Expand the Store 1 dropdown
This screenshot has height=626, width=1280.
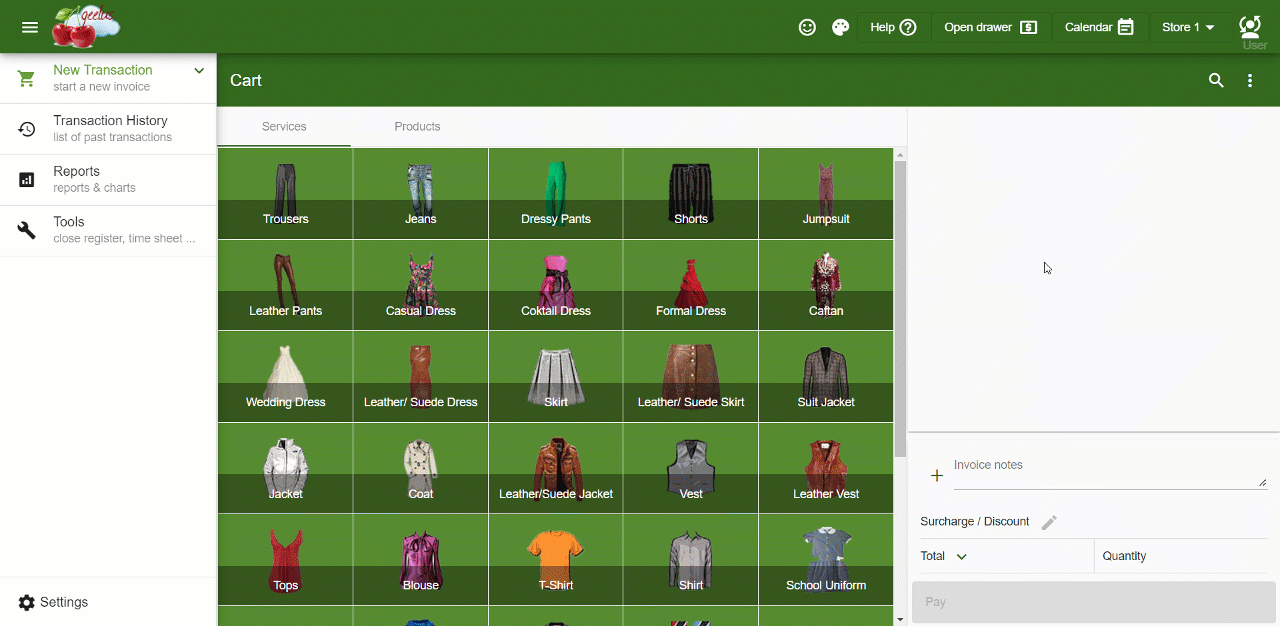click(x=1188, y=27)
